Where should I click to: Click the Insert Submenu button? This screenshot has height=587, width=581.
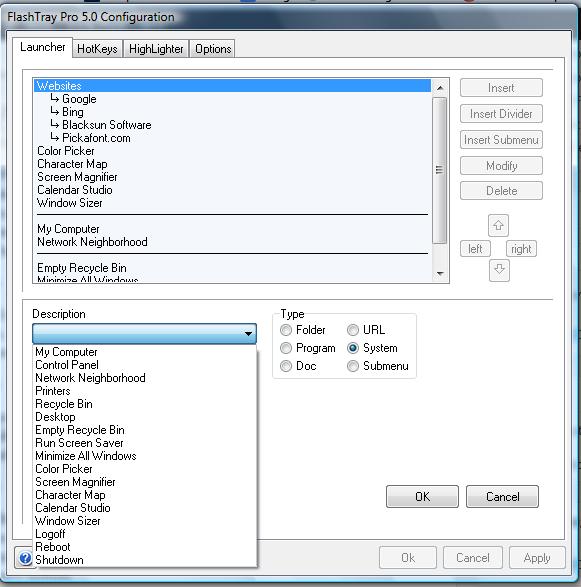point(501,140)
